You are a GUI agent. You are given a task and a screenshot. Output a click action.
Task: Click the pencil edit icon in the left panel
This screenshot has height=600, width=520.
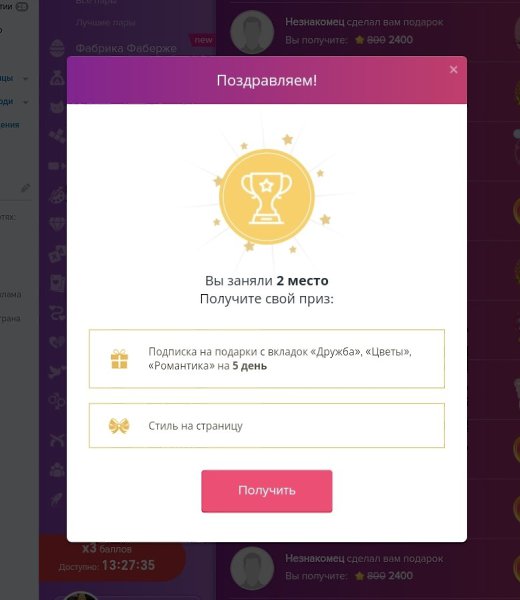click(x=26, y=188)
